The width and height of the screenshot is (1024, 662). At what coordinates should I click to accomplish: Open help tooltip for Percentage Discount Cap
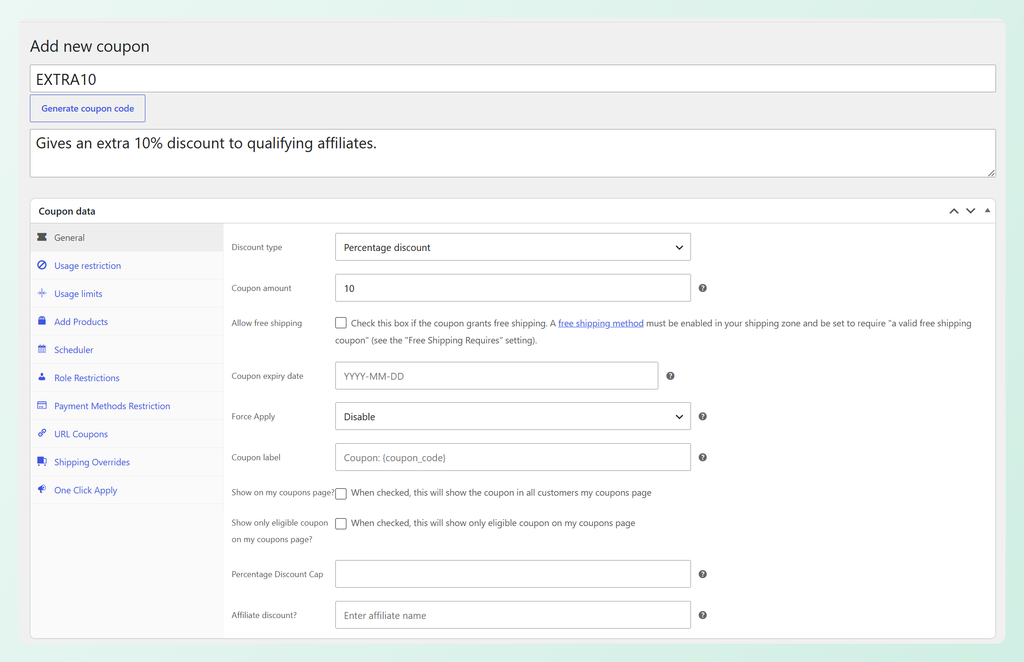(x=703, y=575)
